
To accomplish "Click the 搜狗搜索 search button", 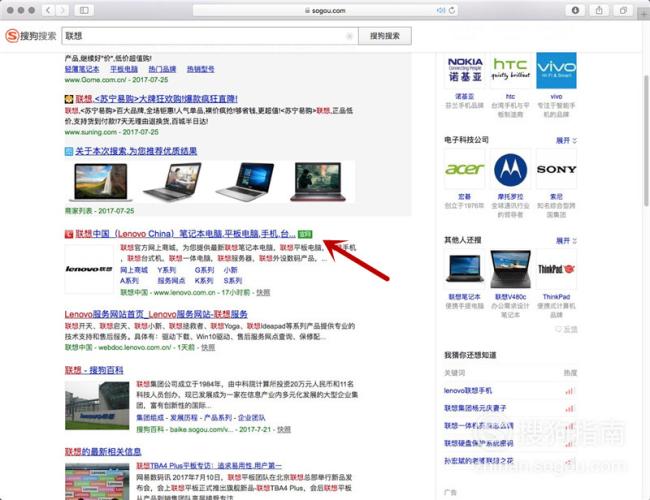I will [x=385, y=36].
